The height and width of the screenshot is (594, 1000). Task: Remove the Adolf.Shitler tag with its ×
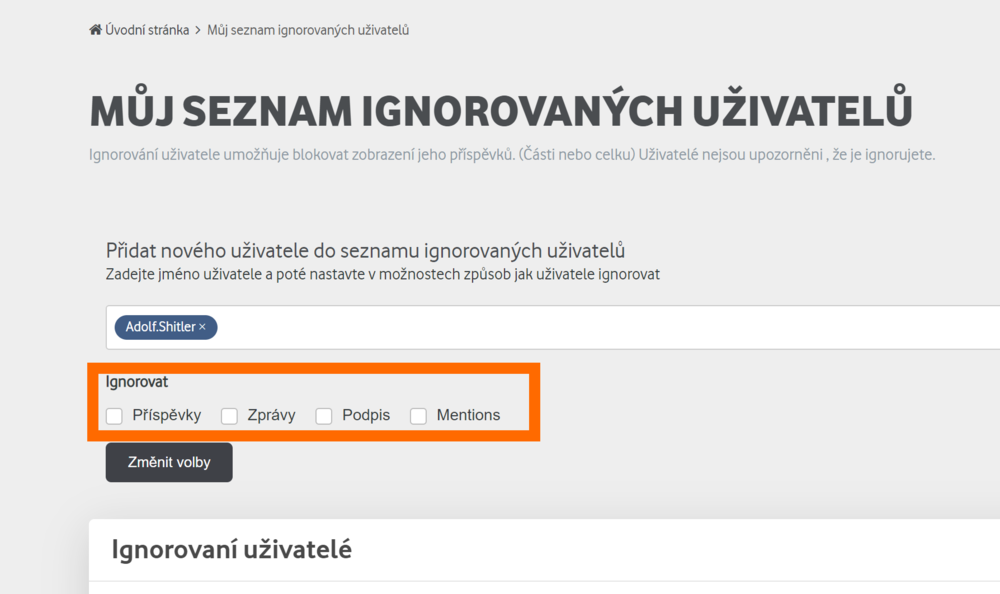[x=202, y=327]
